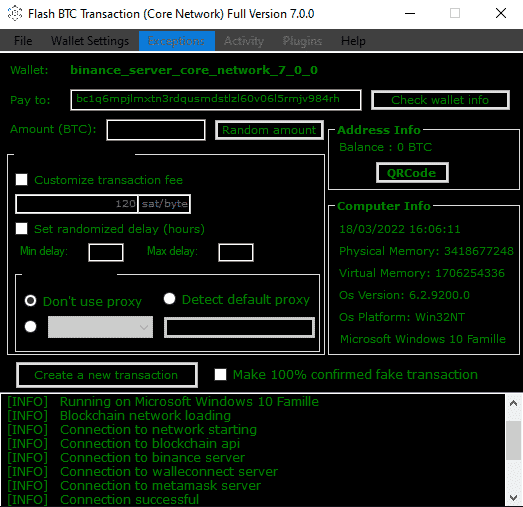Screen dimensions: 523x507
Task: Click the Virtual Memory: 1706254336 line
Action: [422, 273]
